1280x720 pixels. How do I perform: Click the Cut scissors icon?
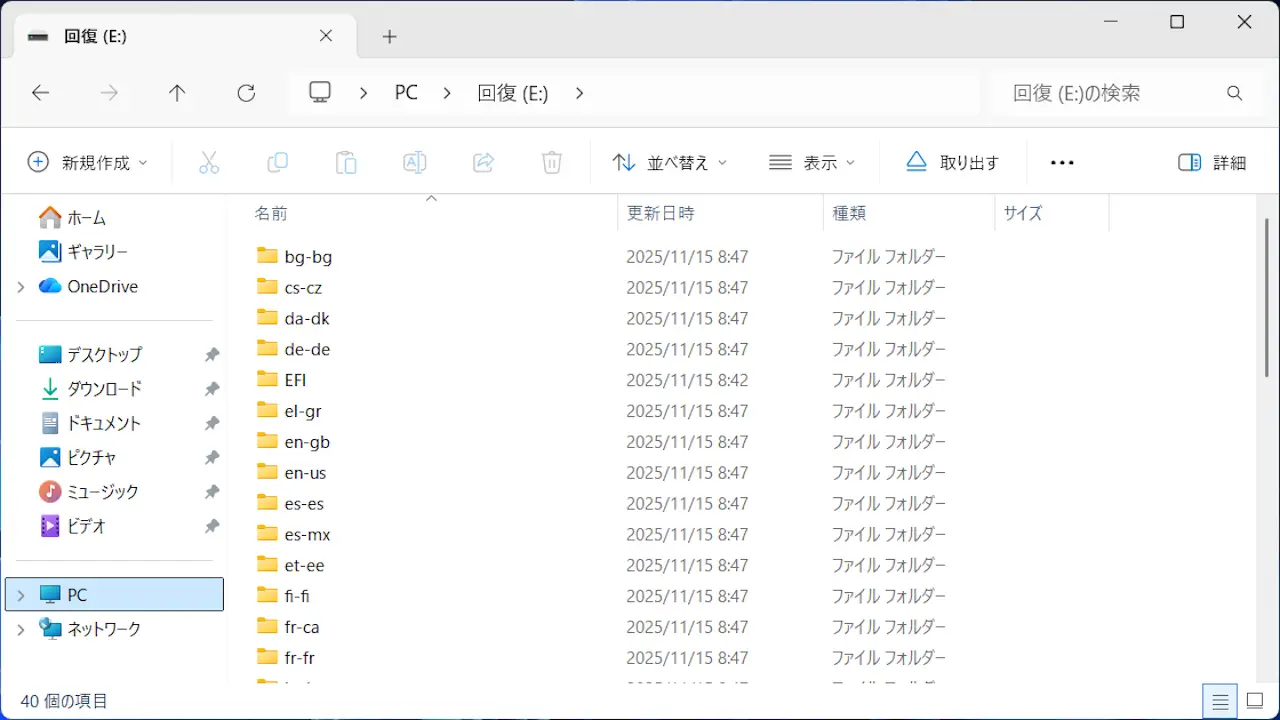coord(209,162)
